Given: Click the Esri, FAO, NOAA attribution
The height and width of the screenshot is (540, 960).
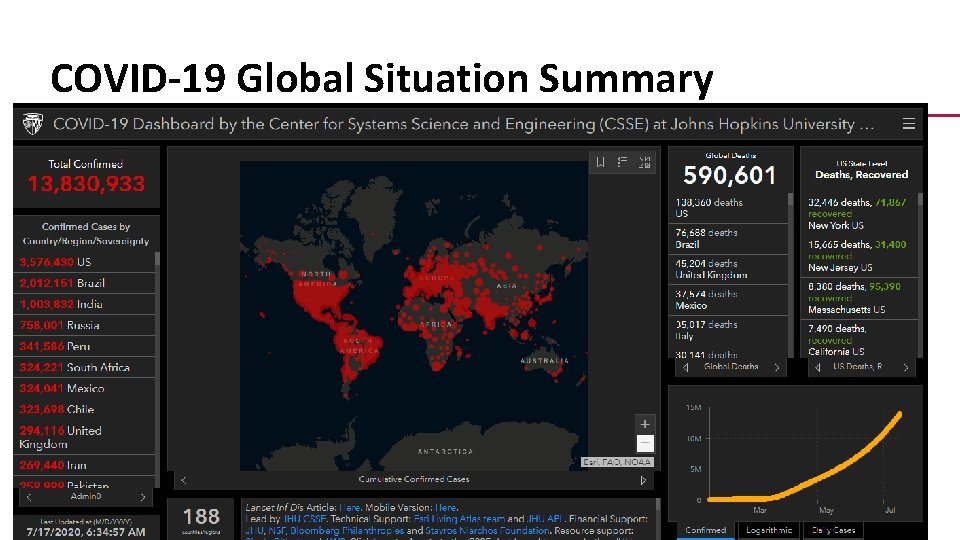Looking at the screenshot, I should (x=617, y=462).
